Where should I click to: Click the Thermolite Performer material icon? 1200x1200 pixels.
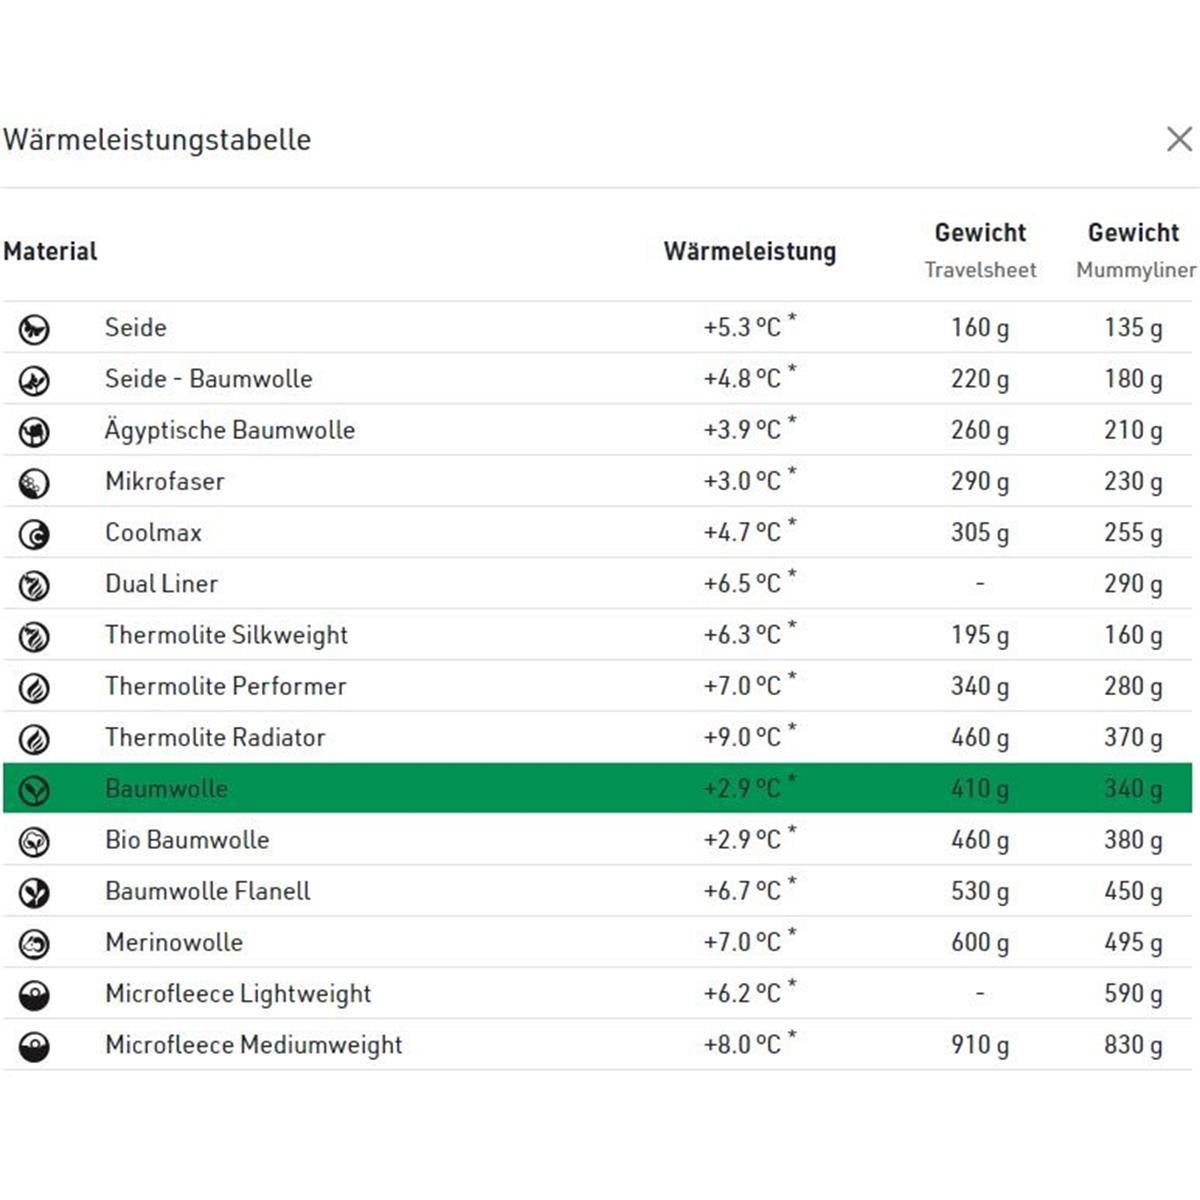tap(35, 688)
